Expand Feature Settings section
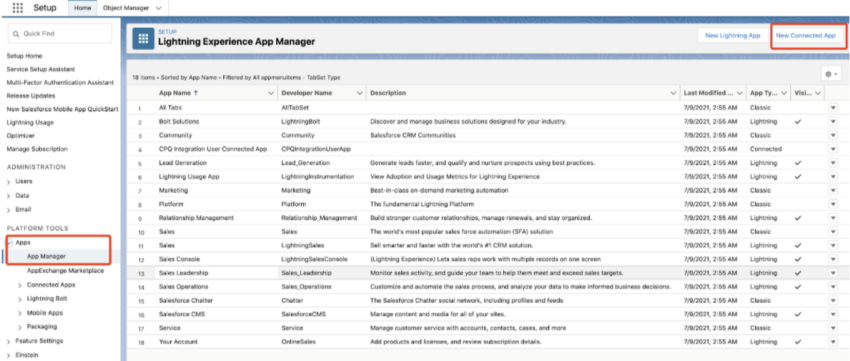The image size is (850, 361). [x=9, y=341]
